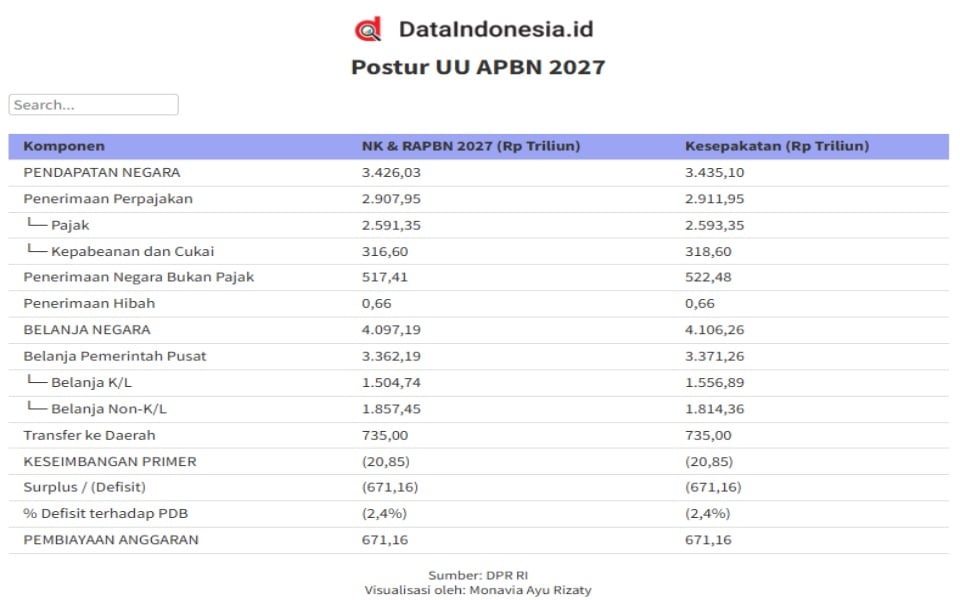Select the BELANJA NEGARA row label

pyautogui.click(x=87, y=330)
